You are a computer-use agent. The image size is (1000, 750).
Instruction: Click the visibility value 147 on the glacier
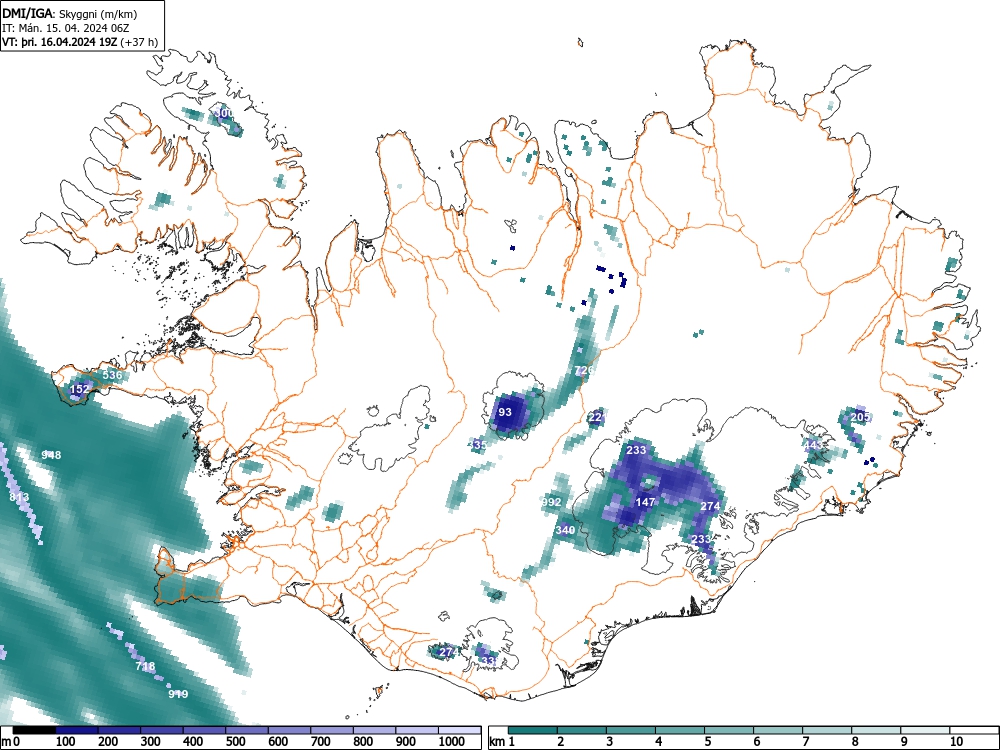pos(645,502)
